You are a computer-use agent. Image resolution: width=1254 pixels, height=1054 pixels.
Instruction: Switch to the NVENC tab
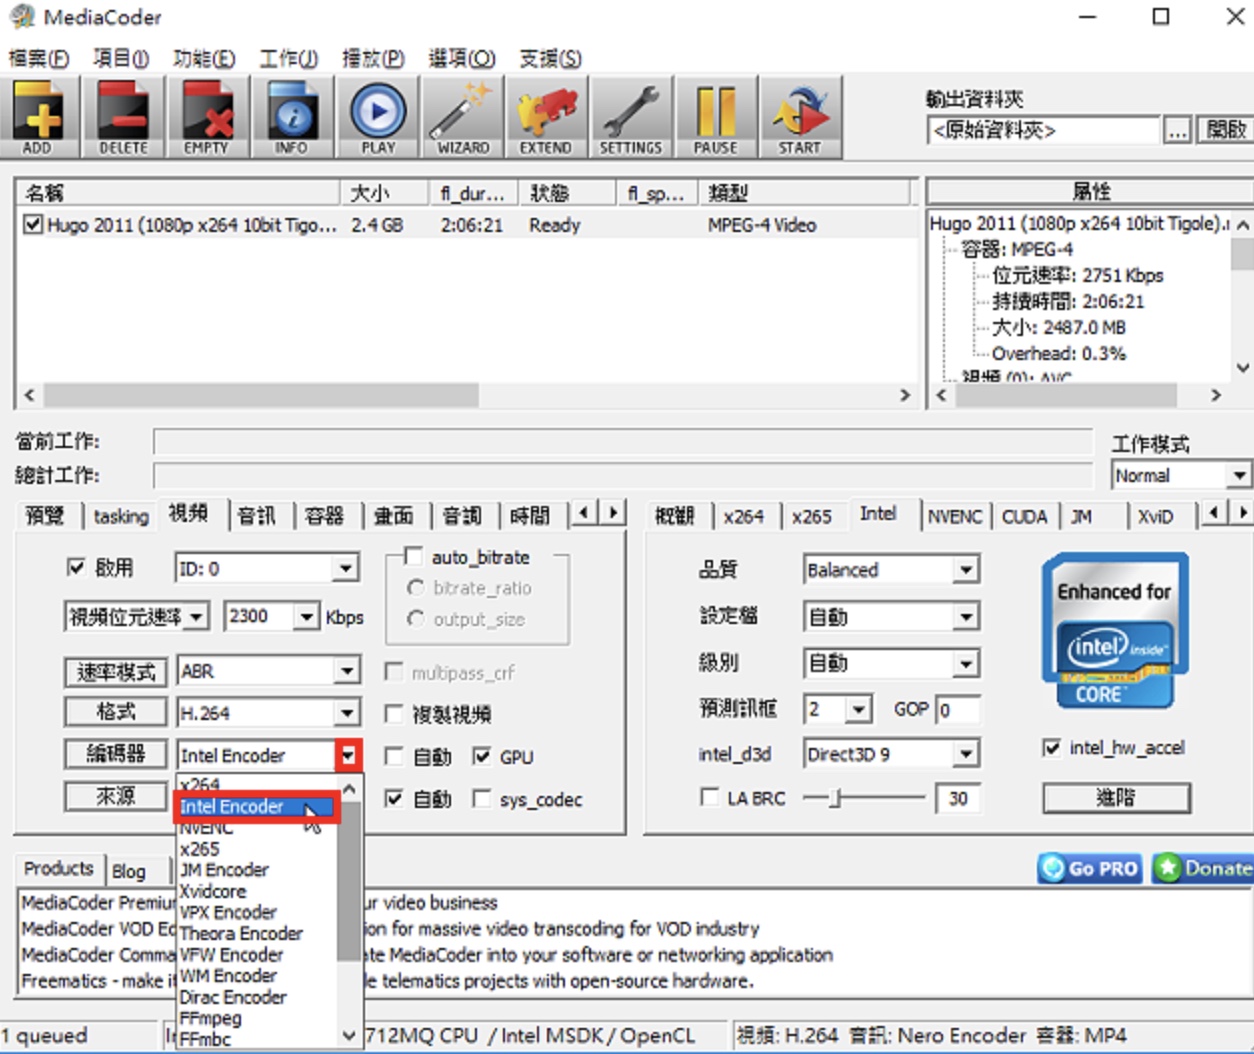(955, 516)
